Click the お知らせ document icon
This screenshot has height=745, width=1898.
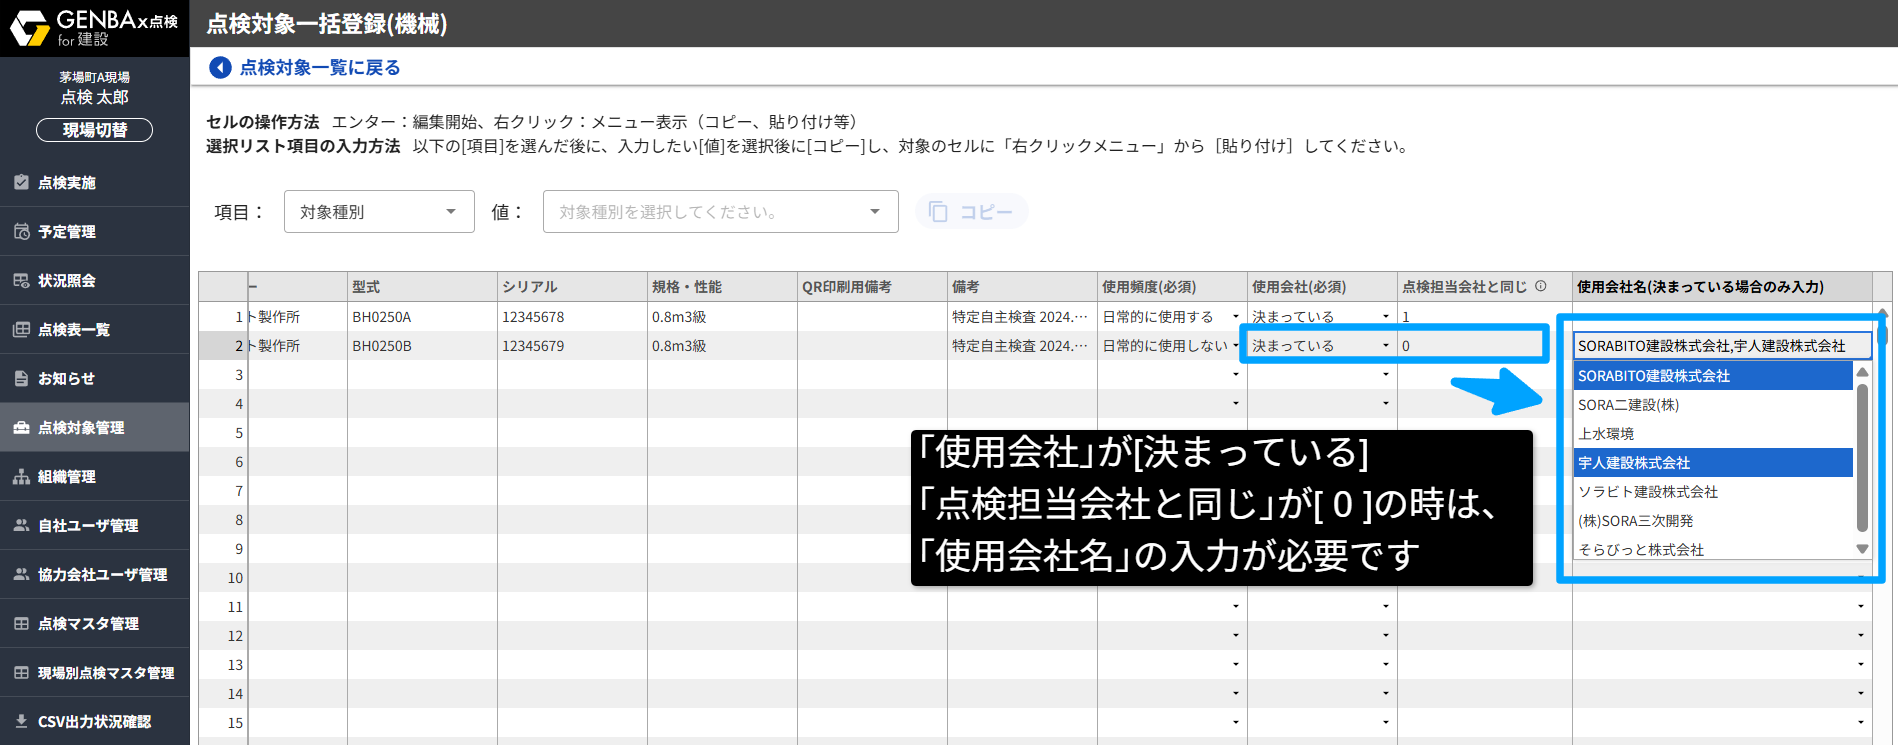click(x=21, y=378)
